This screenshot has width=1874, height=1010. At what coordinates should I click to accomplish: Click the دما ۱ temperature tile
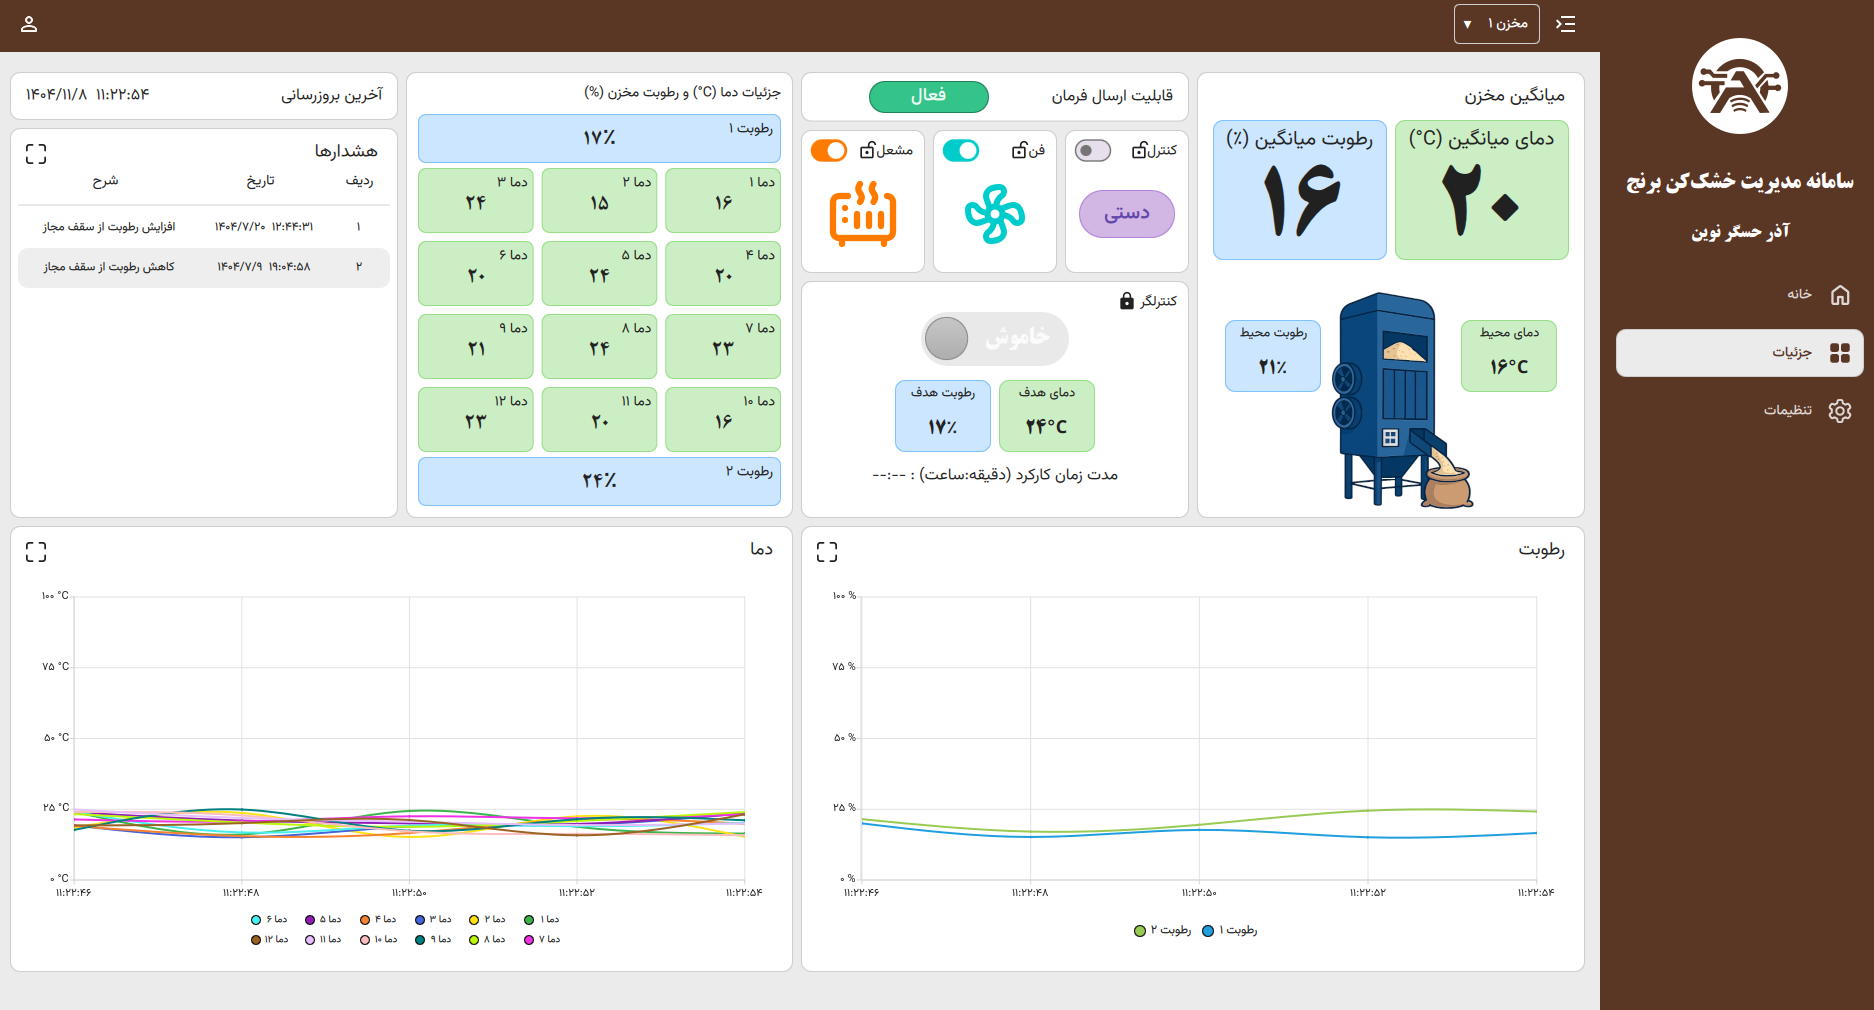[x=723, y=200]
